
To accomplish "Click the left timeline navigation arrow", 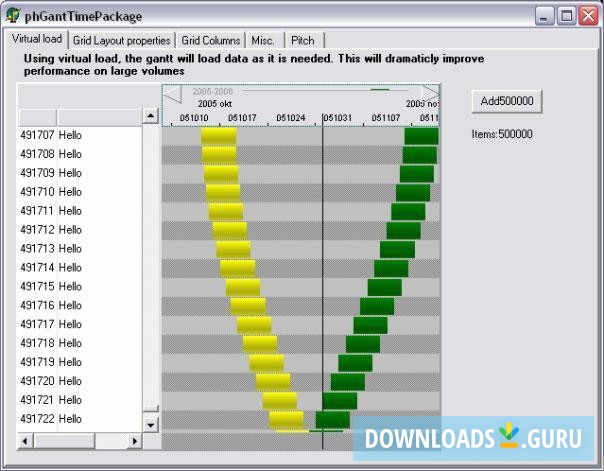I will pyautogui.click(x=173, y=94).
